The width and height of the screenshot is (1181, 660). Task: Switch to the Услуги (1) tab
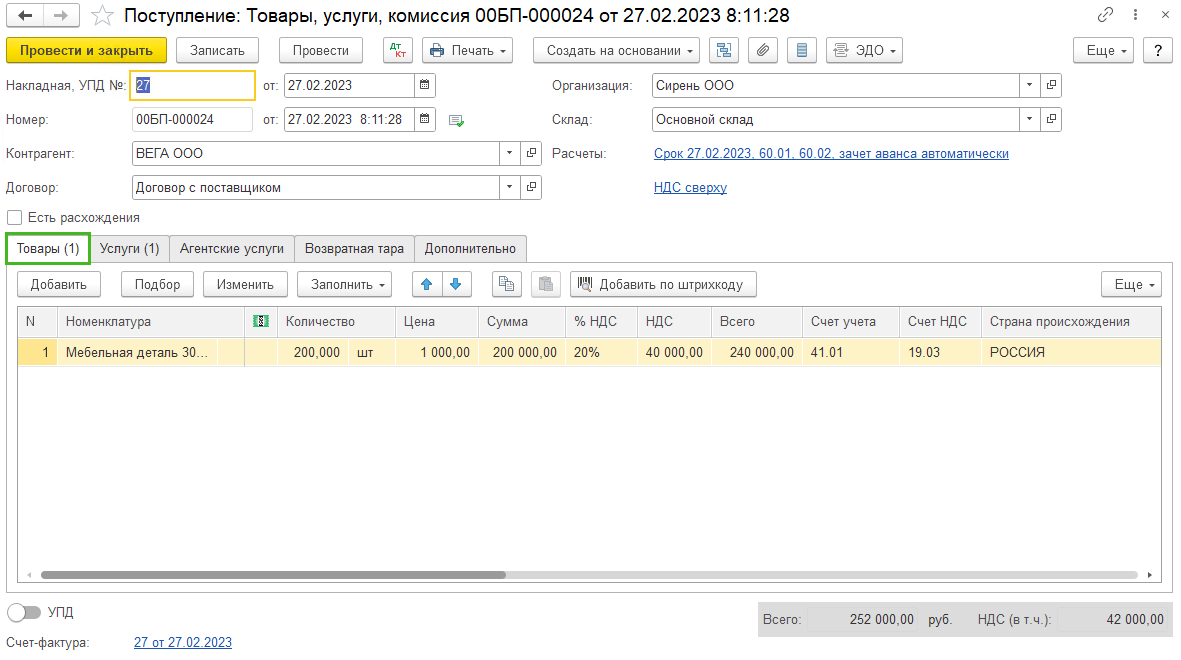[130, 249]
